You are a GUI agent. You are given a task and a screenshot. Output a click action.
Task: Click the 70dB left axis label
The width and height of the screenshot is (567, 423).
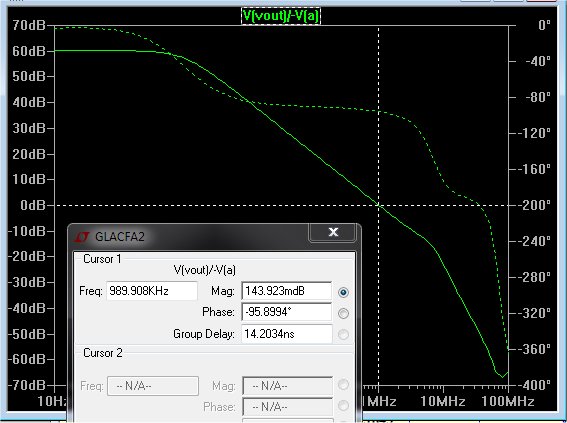pos(29,25)
